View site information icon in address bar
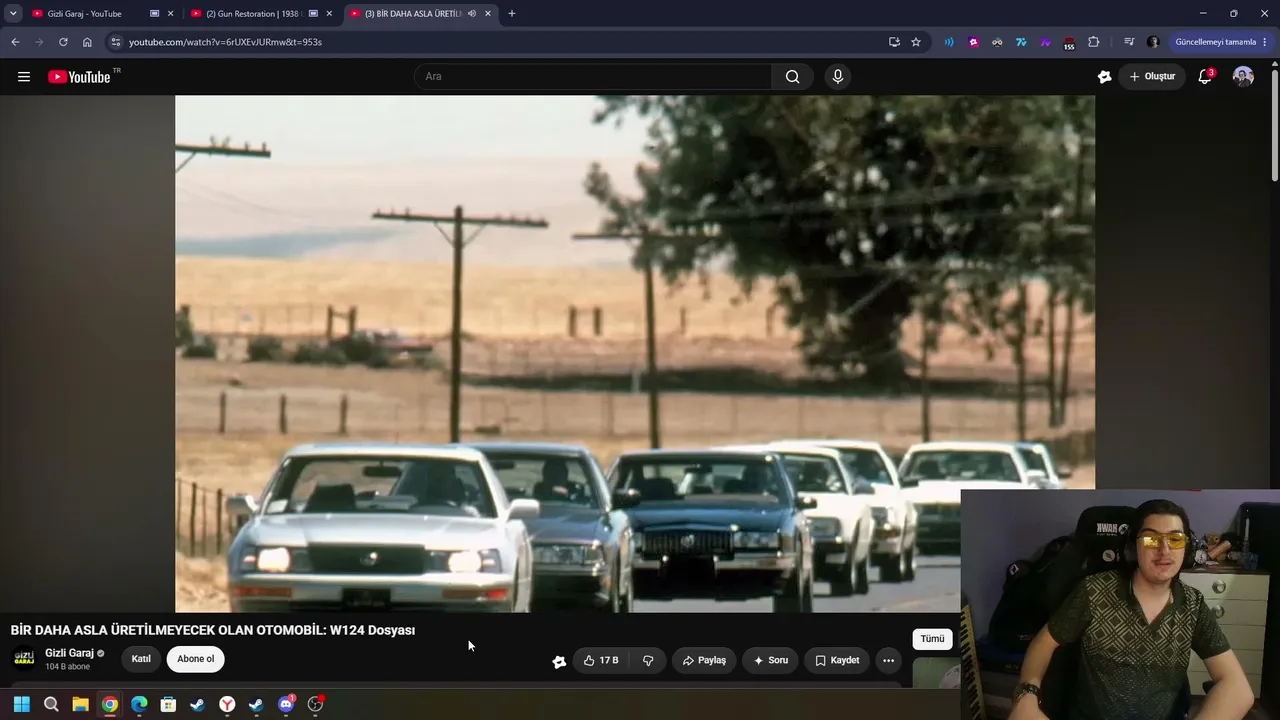The height and width of the screenshot is (720, 1280). click(x=116, y=42)
